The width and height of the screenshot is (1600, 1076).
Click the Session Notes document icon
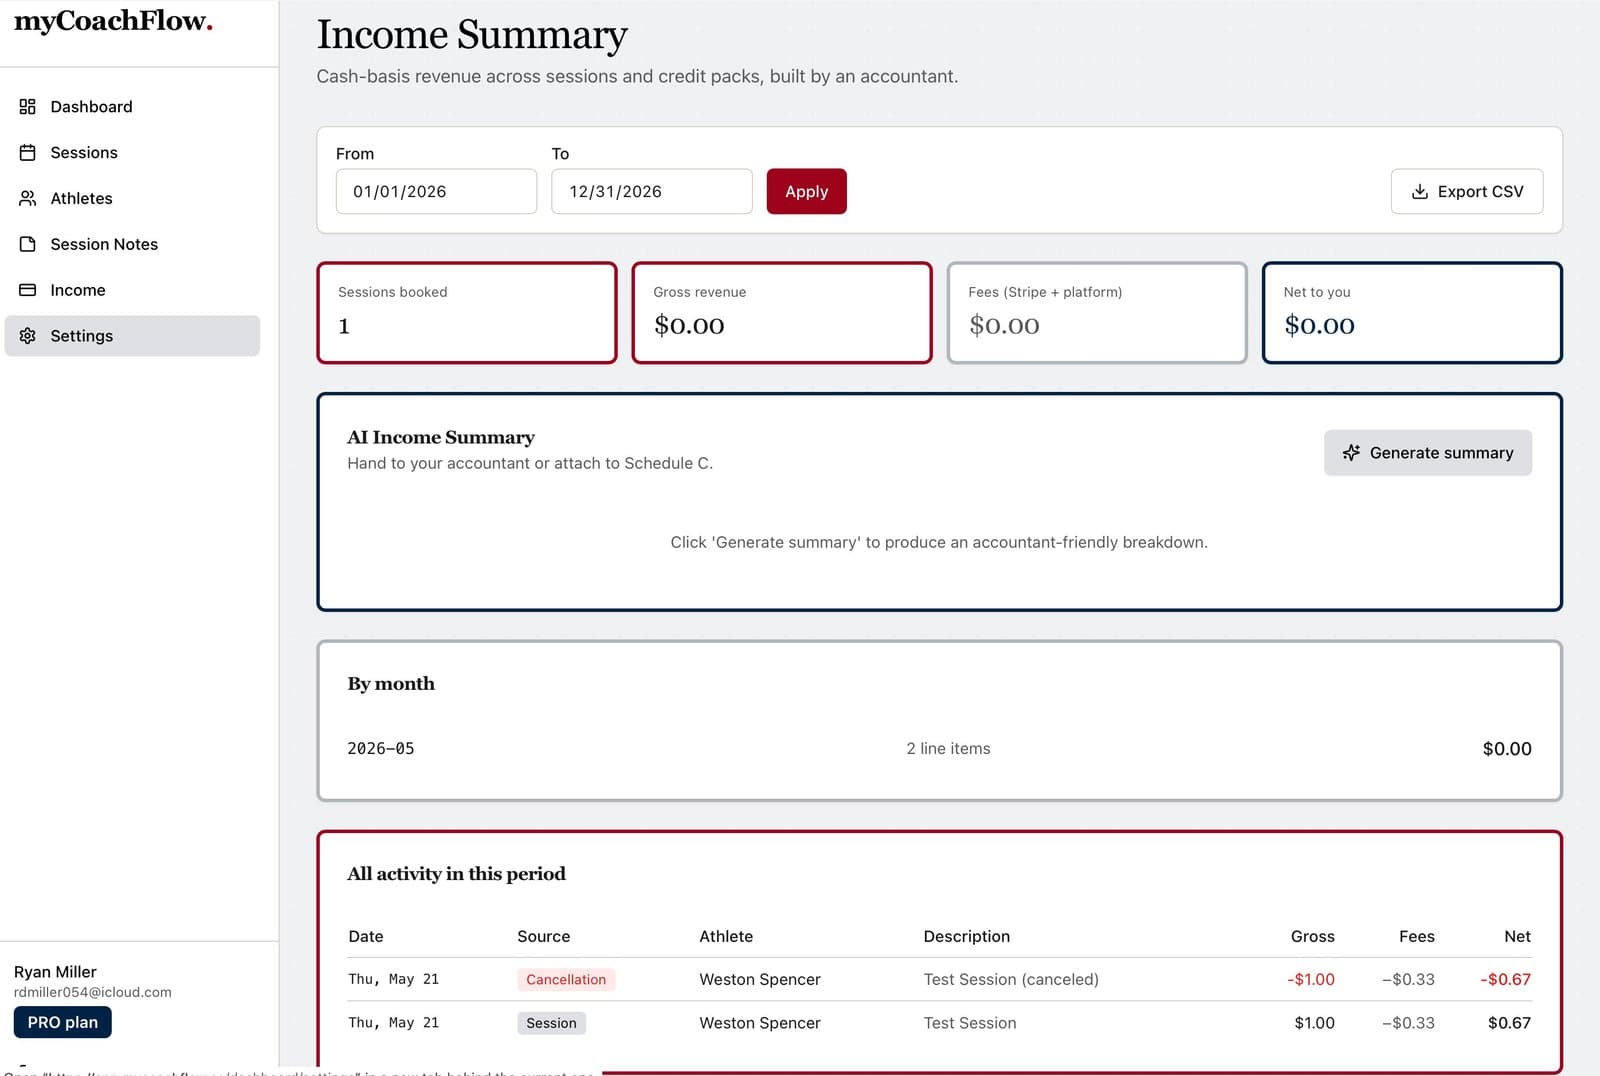(28, 245)
